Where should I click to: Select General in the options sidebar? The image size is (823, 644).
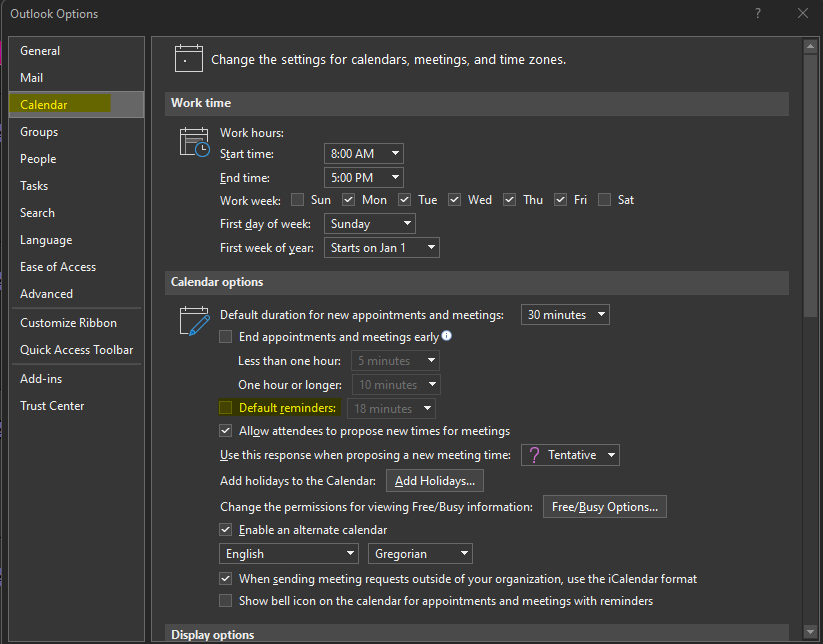[77, 51]
